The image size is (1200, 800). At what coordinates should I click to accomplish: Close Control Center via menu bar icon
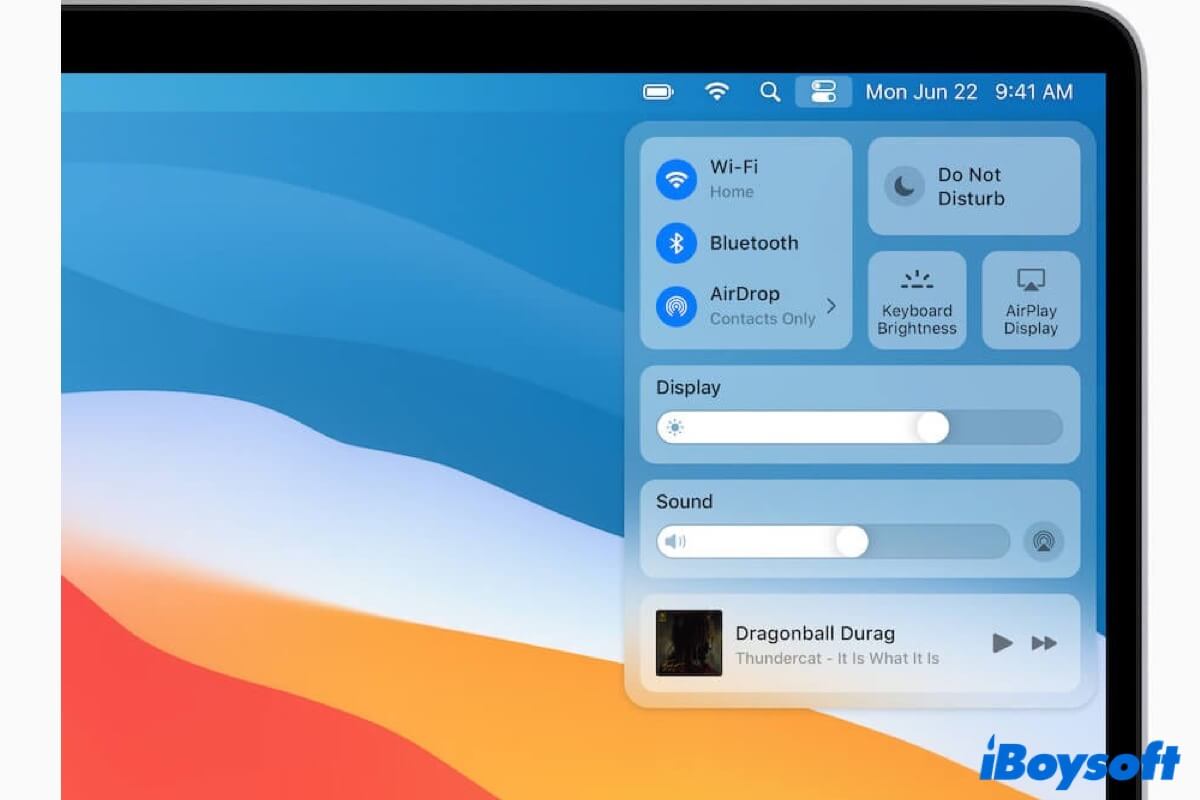click(823, 92)
